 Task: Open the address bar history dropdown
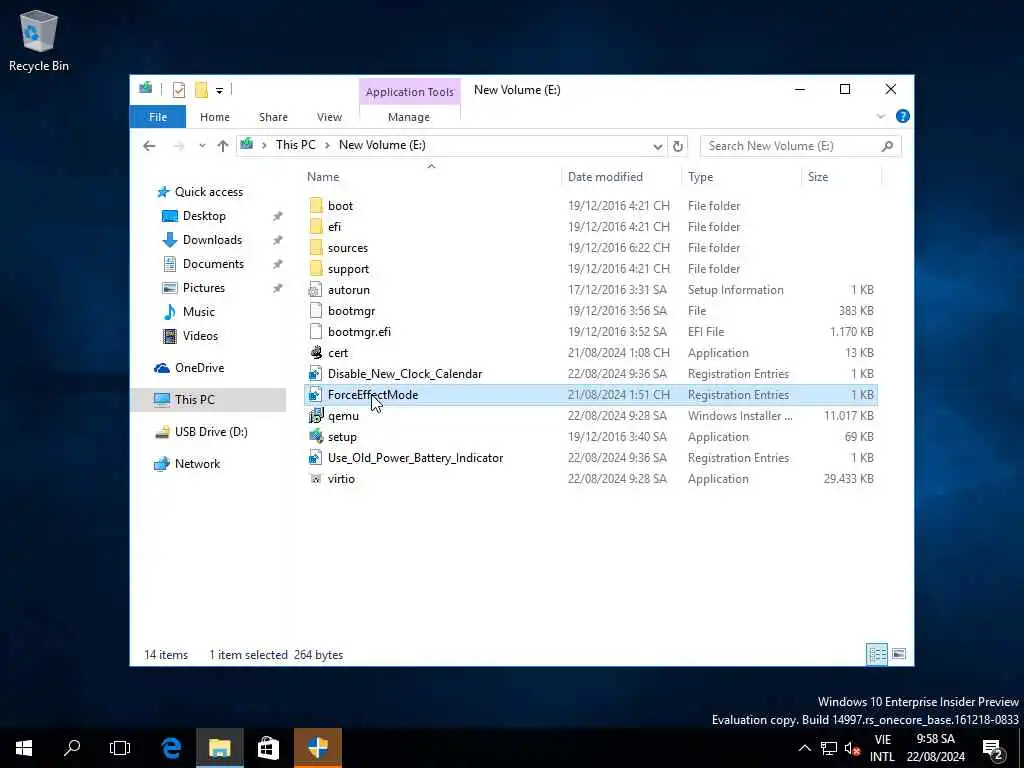(x=658, y=146)
